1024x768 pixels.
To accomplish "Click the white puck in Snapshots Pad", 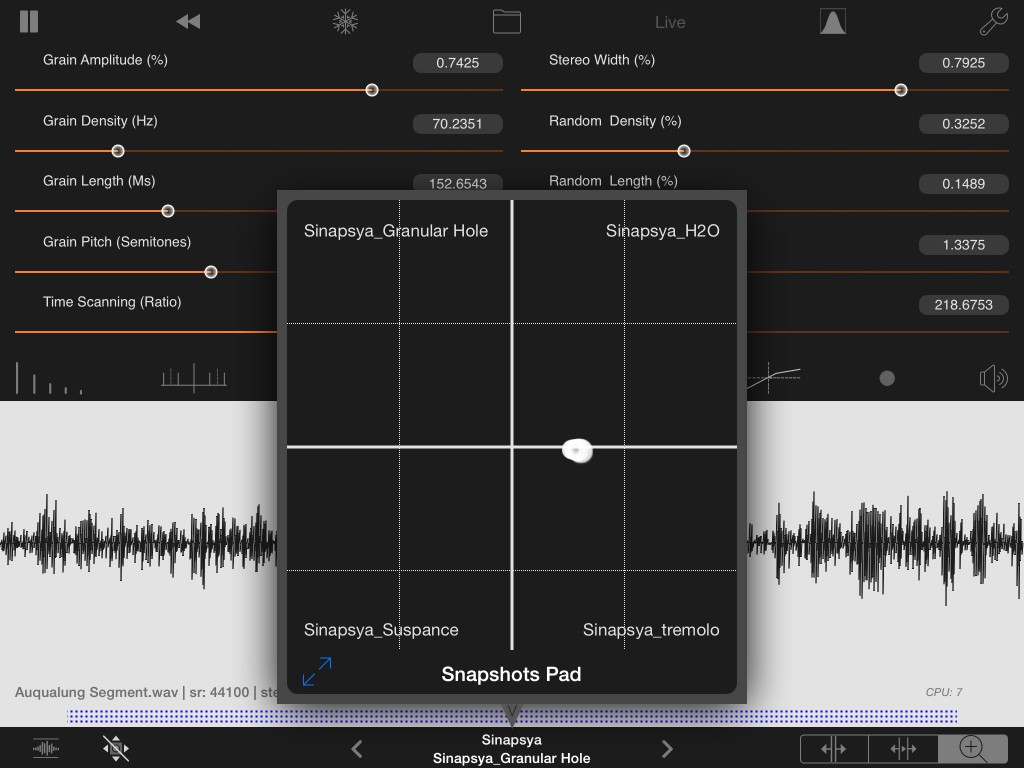I will point(577,450).
